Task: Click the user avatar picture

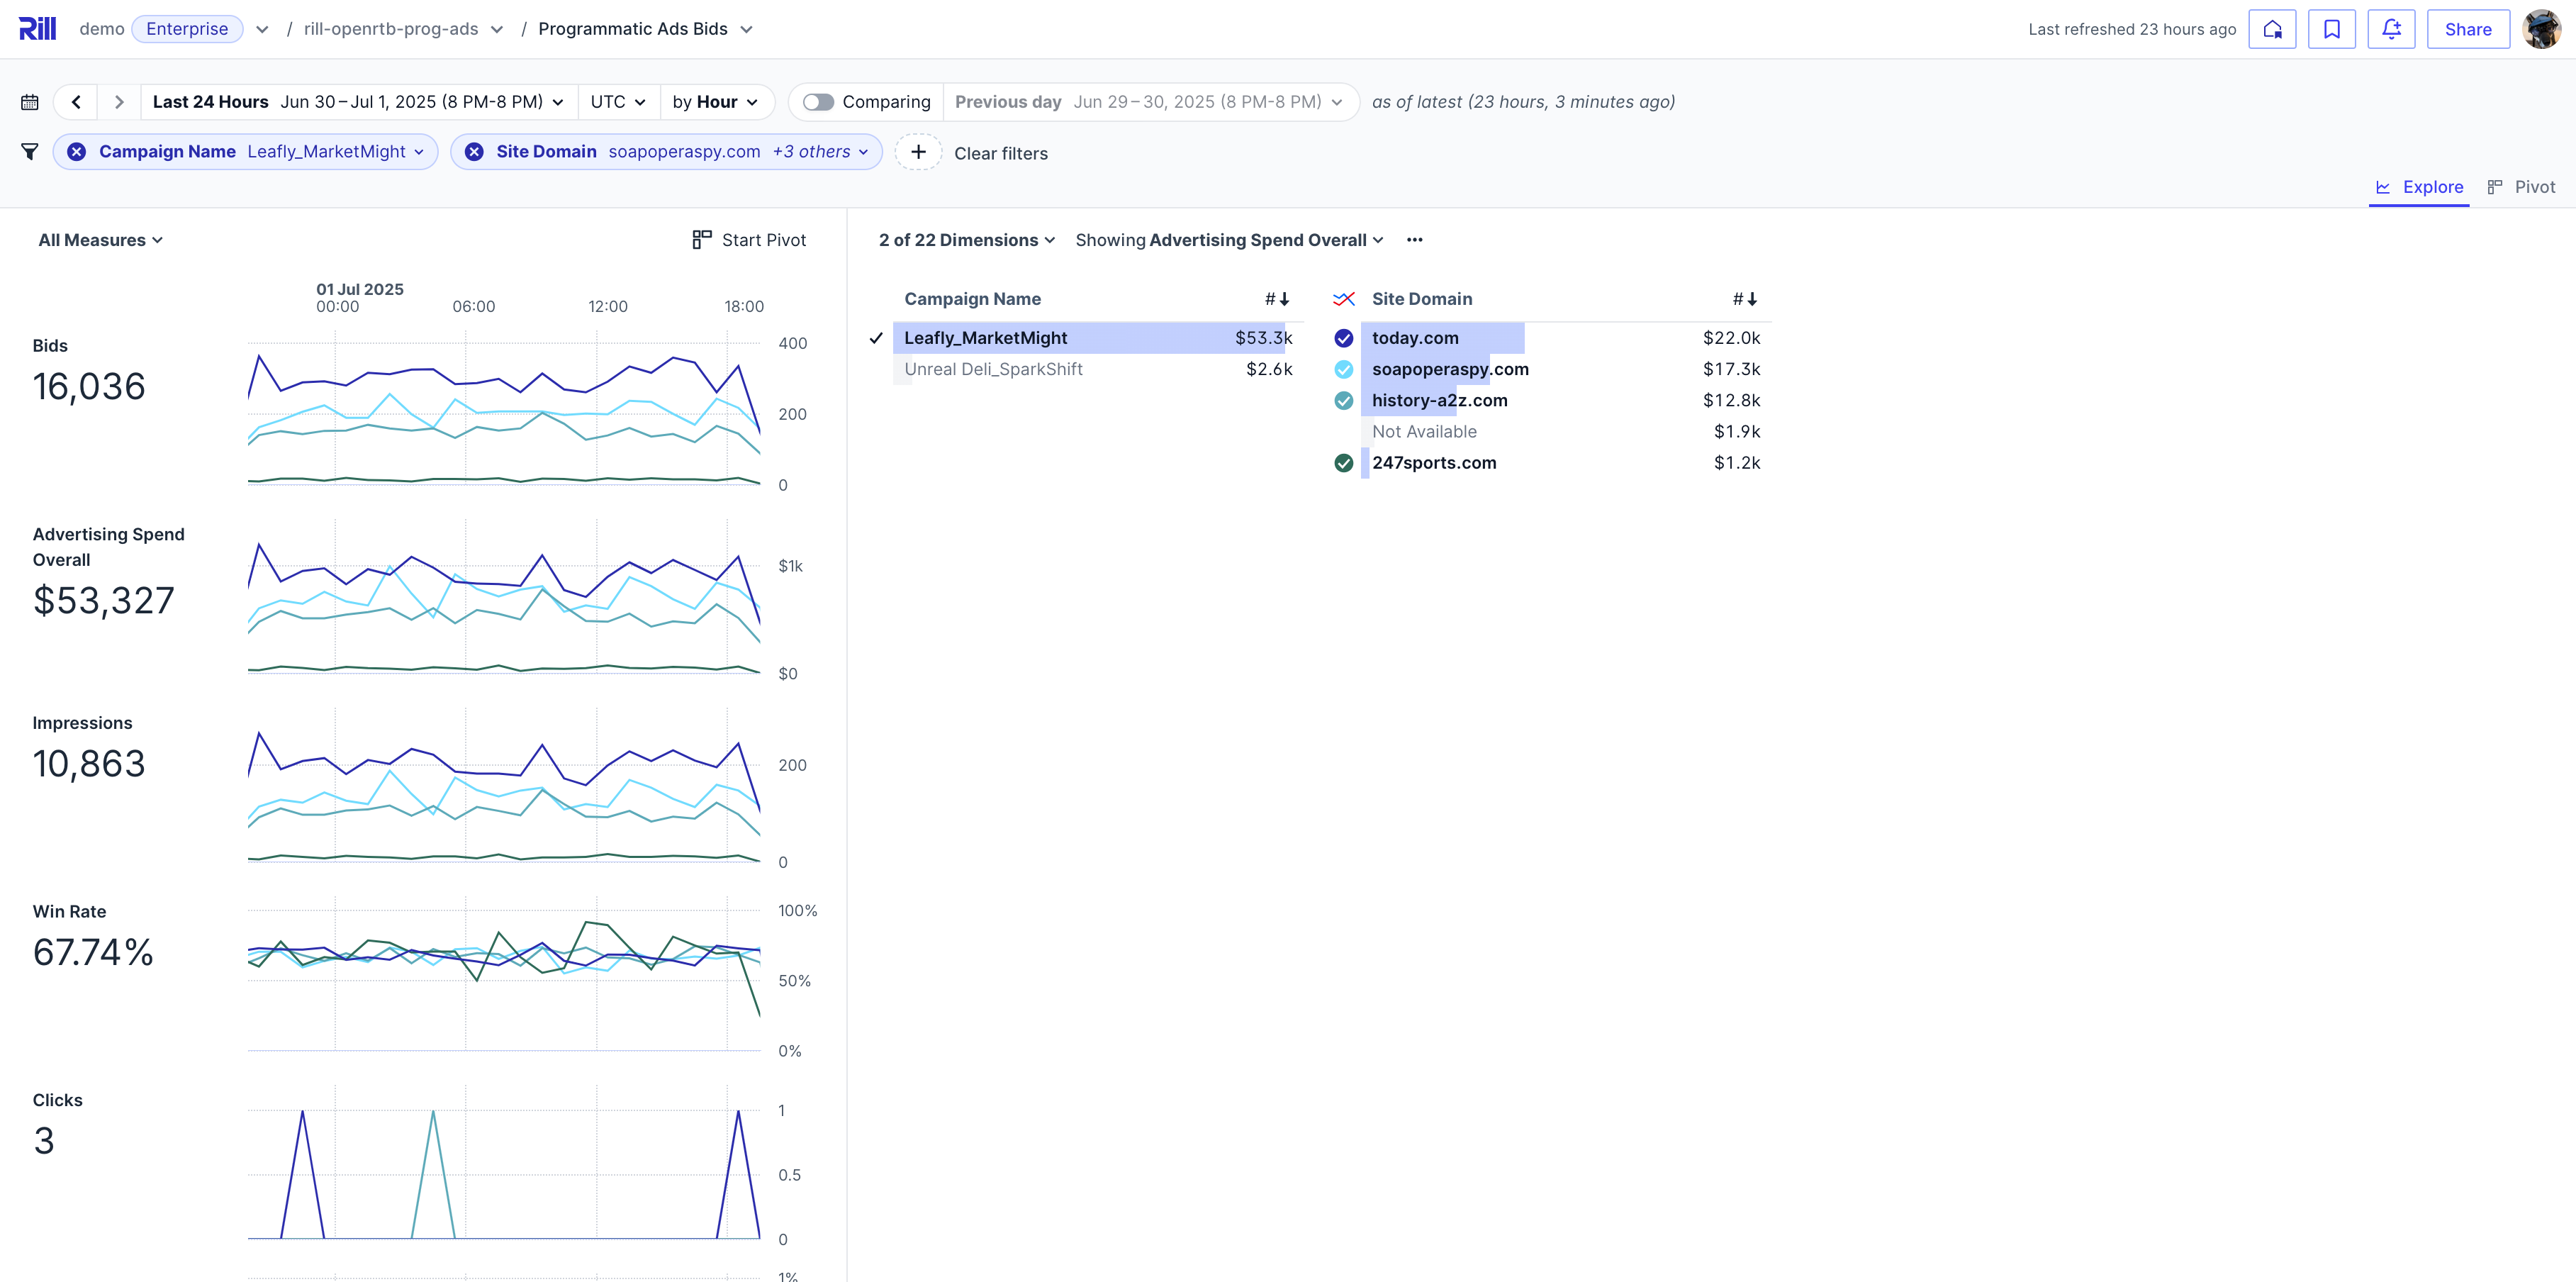Action: coord(2542,28)
